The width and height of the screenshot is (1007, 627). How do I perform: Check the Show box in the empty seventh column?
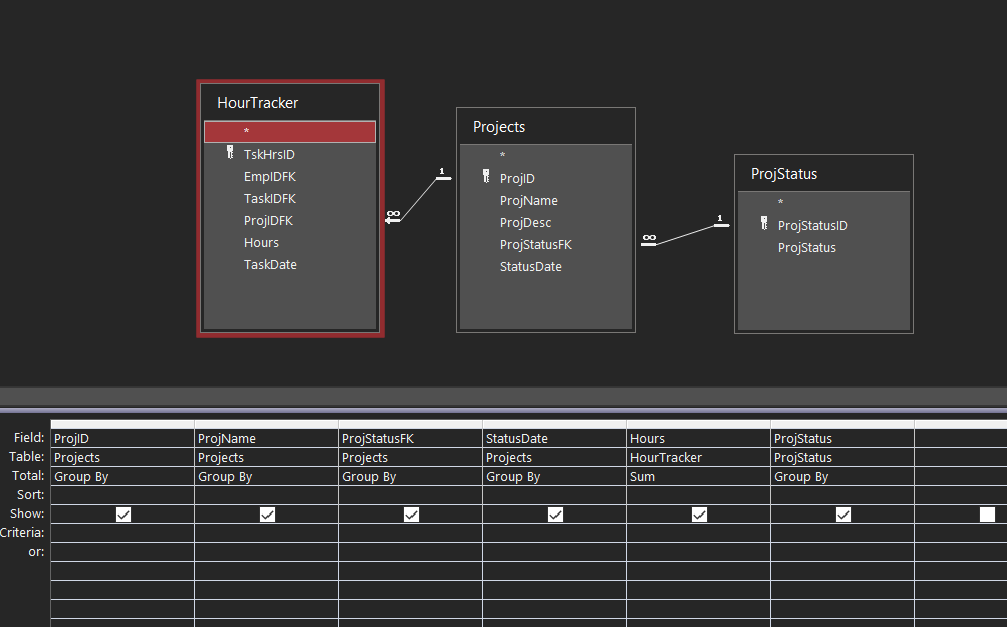coord(987,515)
